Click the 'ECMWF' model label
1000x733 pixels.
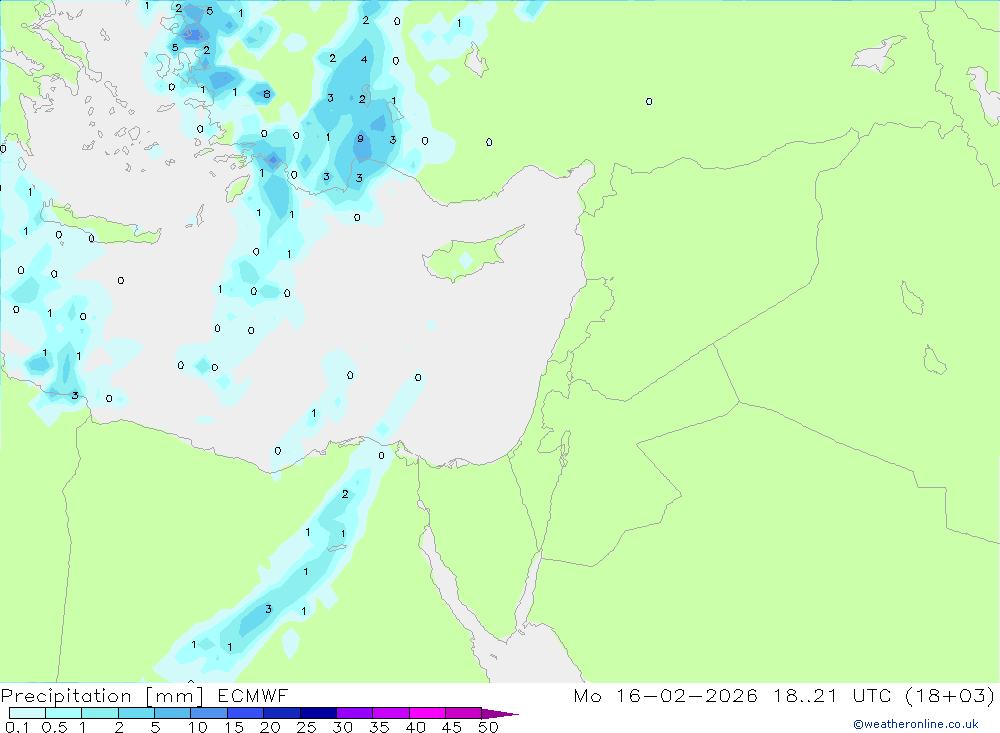coord(253,695)
